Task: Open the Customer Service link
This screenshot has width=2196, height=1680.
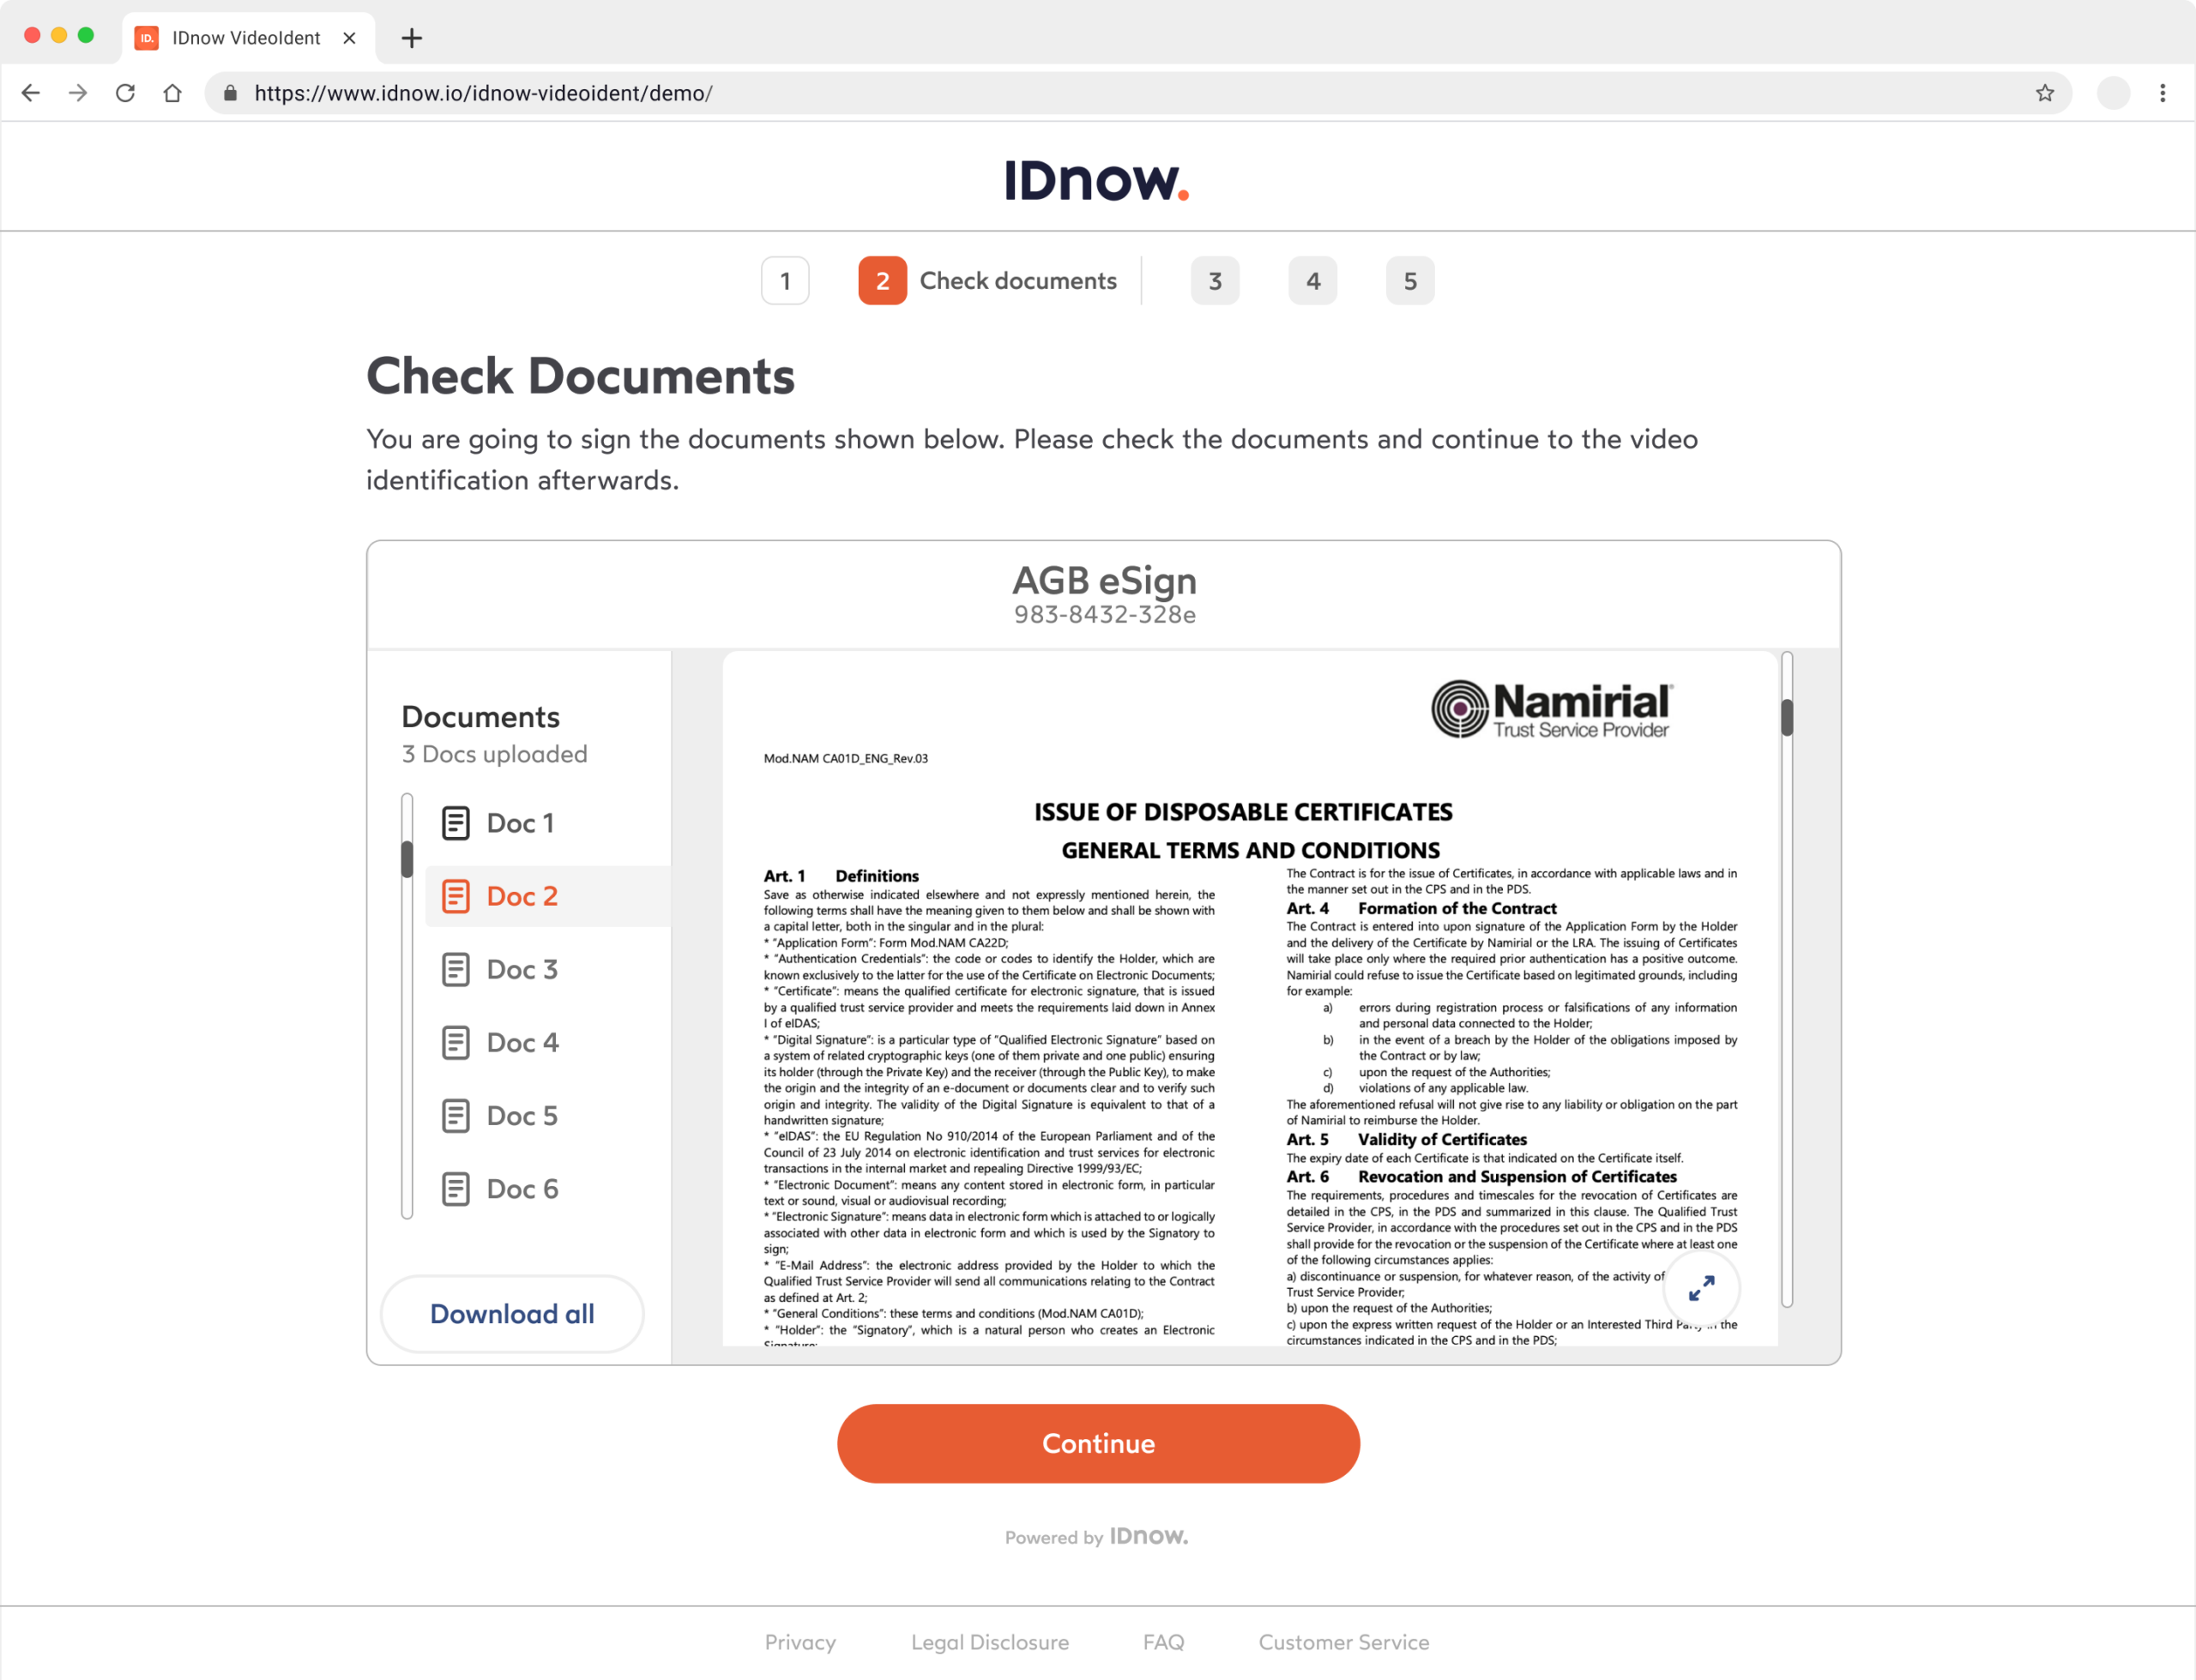Action: 1344,1642
